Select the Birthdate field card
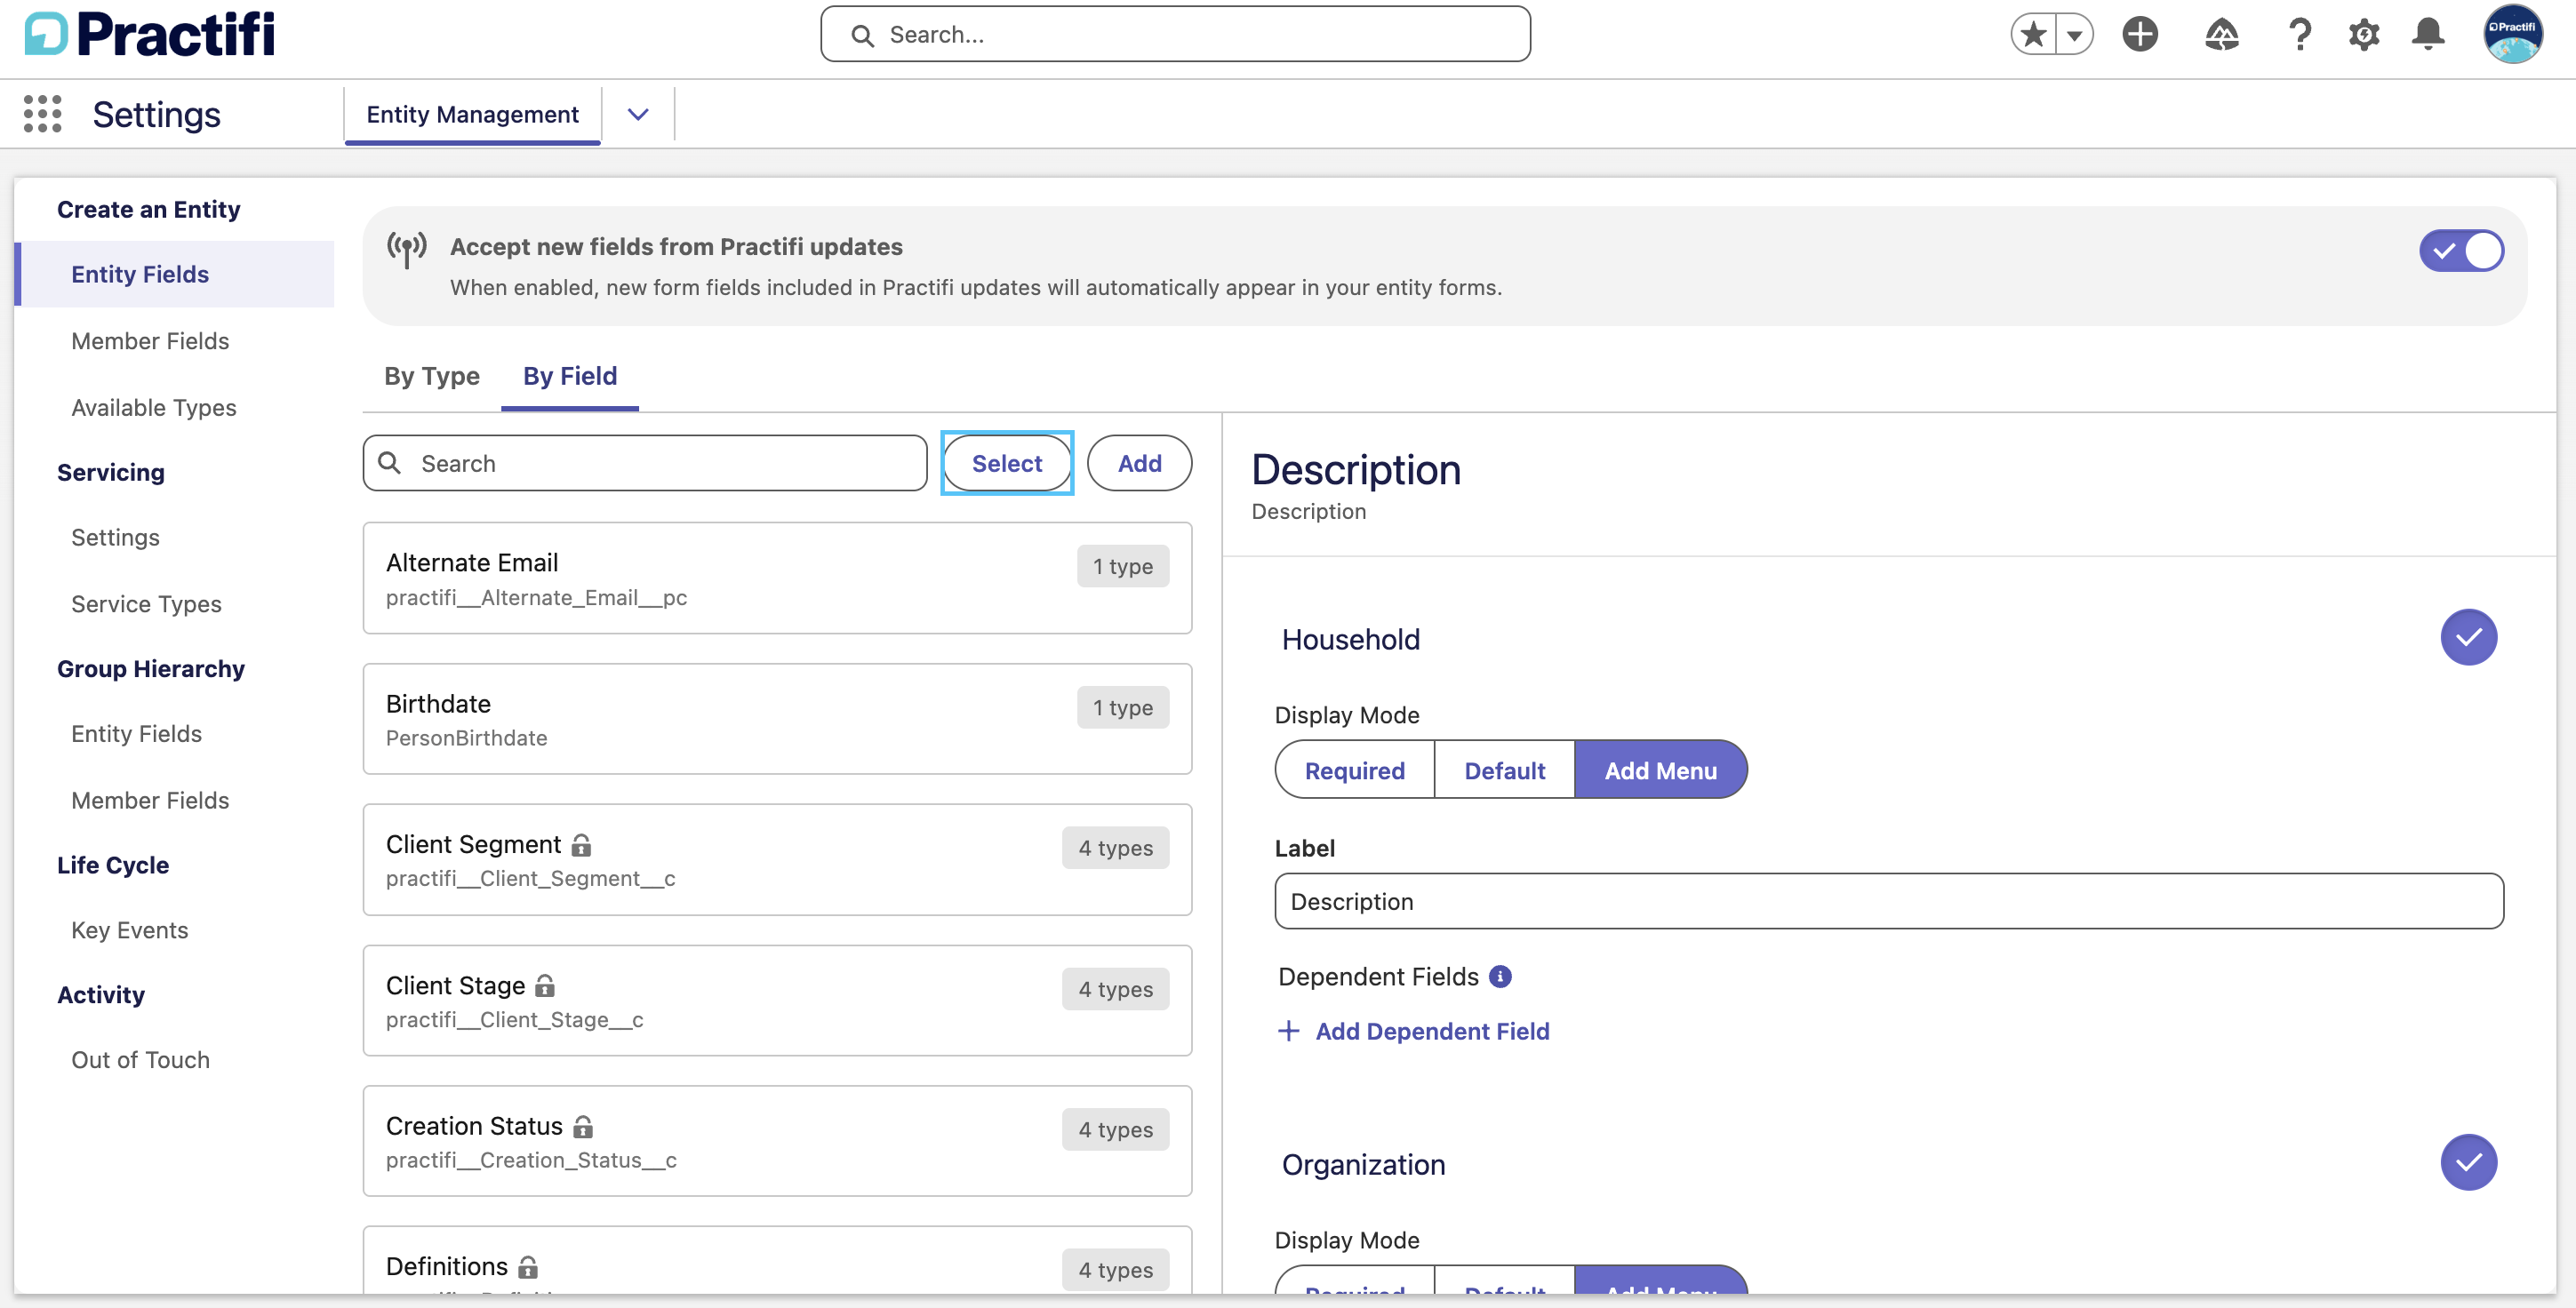Screen dimensions: 2576x1308 pyautogui.click(x=777, y=719)
